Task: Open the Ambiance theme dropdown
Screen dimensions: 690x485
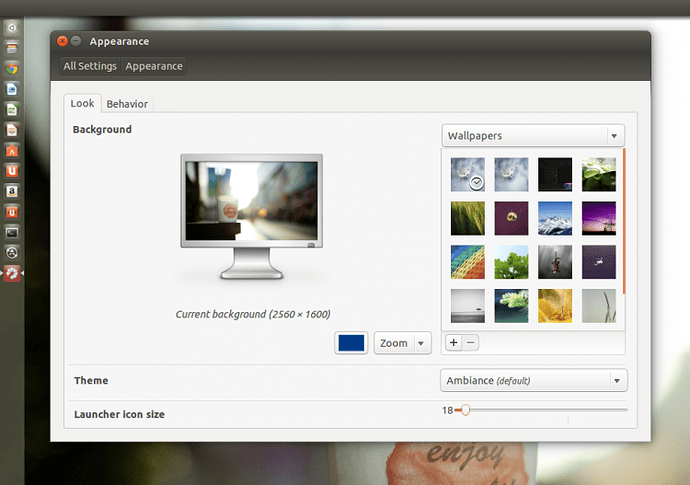Action: (x=534, y=380)
